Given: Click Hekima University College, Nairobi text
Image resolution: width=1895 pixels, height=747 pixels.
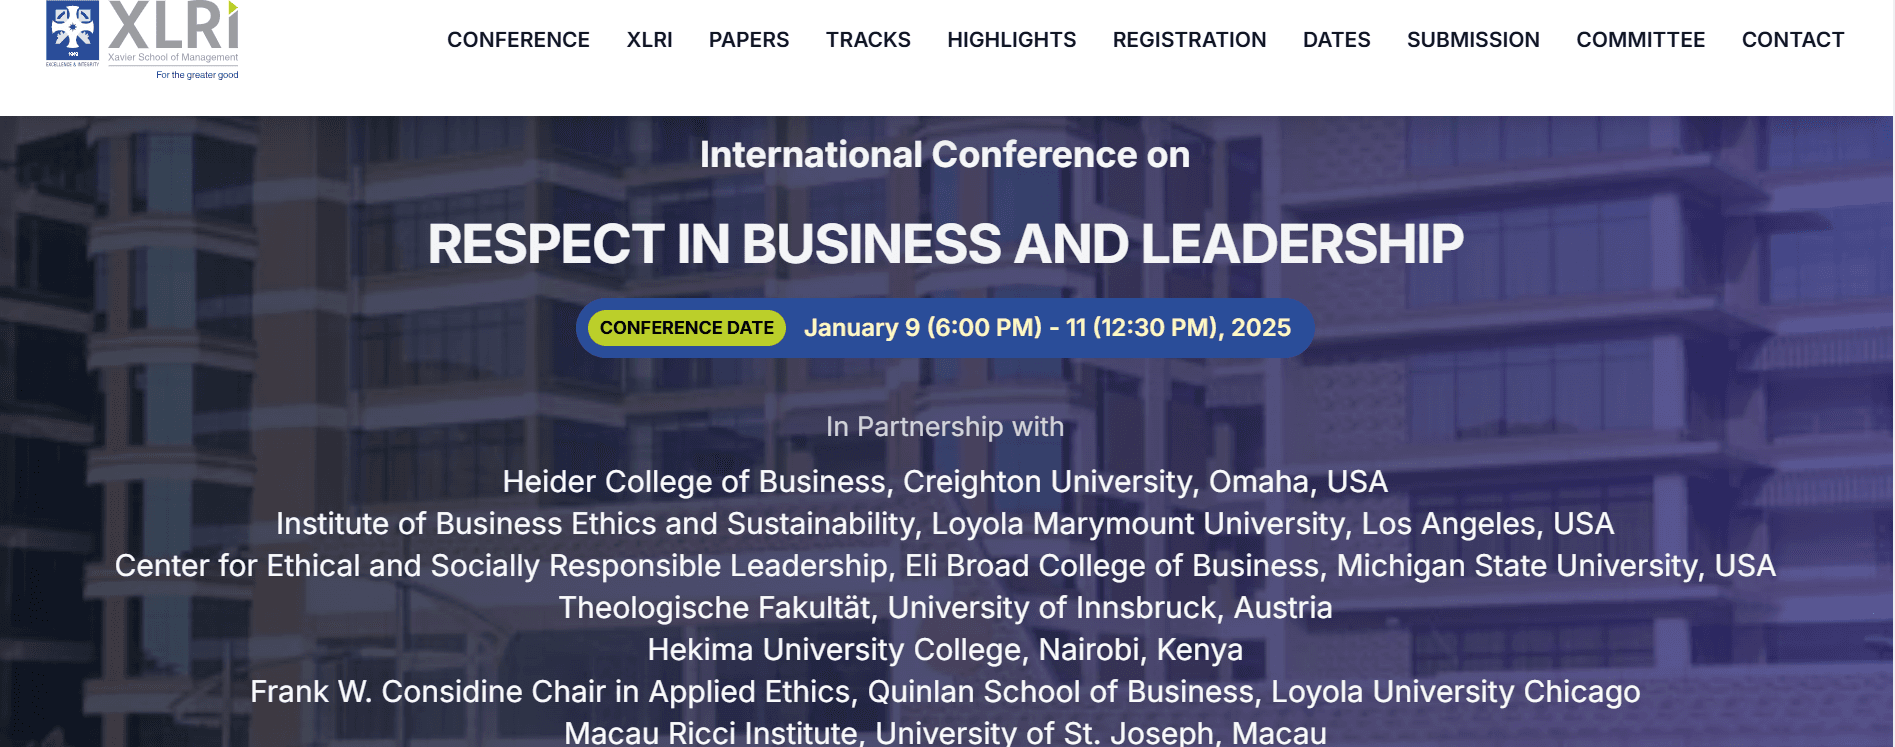Looking at the screenshot, I should point(945,650).
